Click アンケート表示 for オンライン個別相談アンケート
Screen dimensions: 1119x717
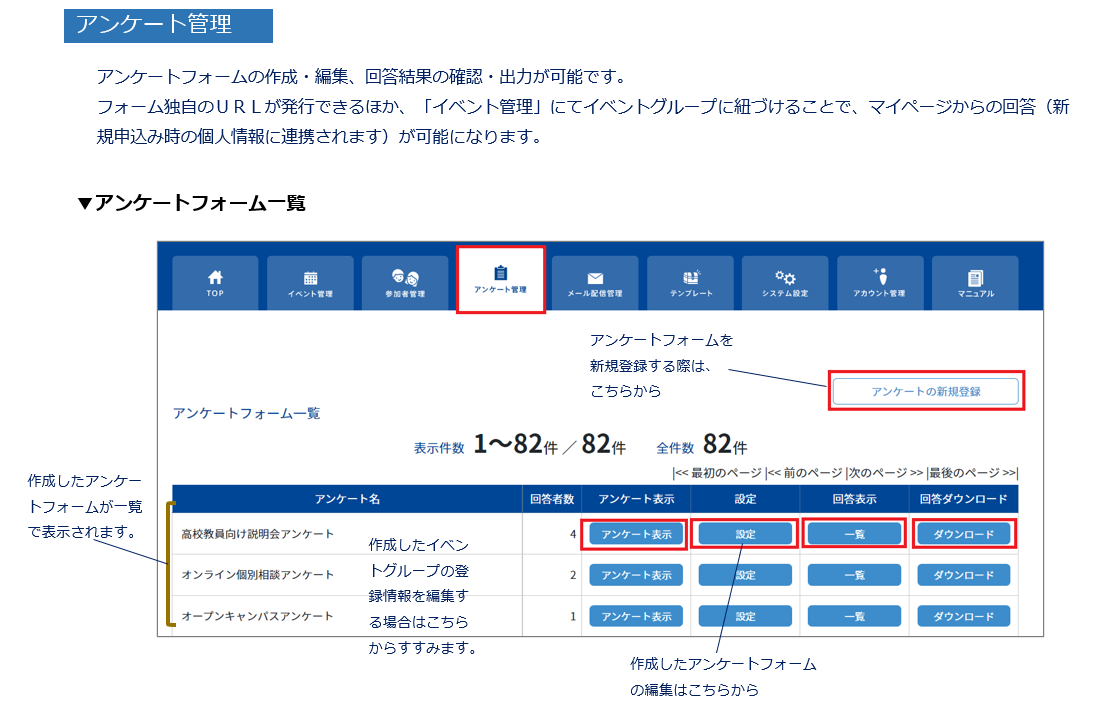click(x=636, y=575)
